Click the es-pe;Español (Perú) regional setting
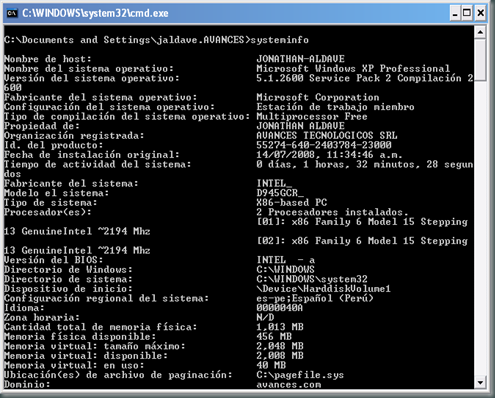This screenshot has height=398, width=495. 315,298
